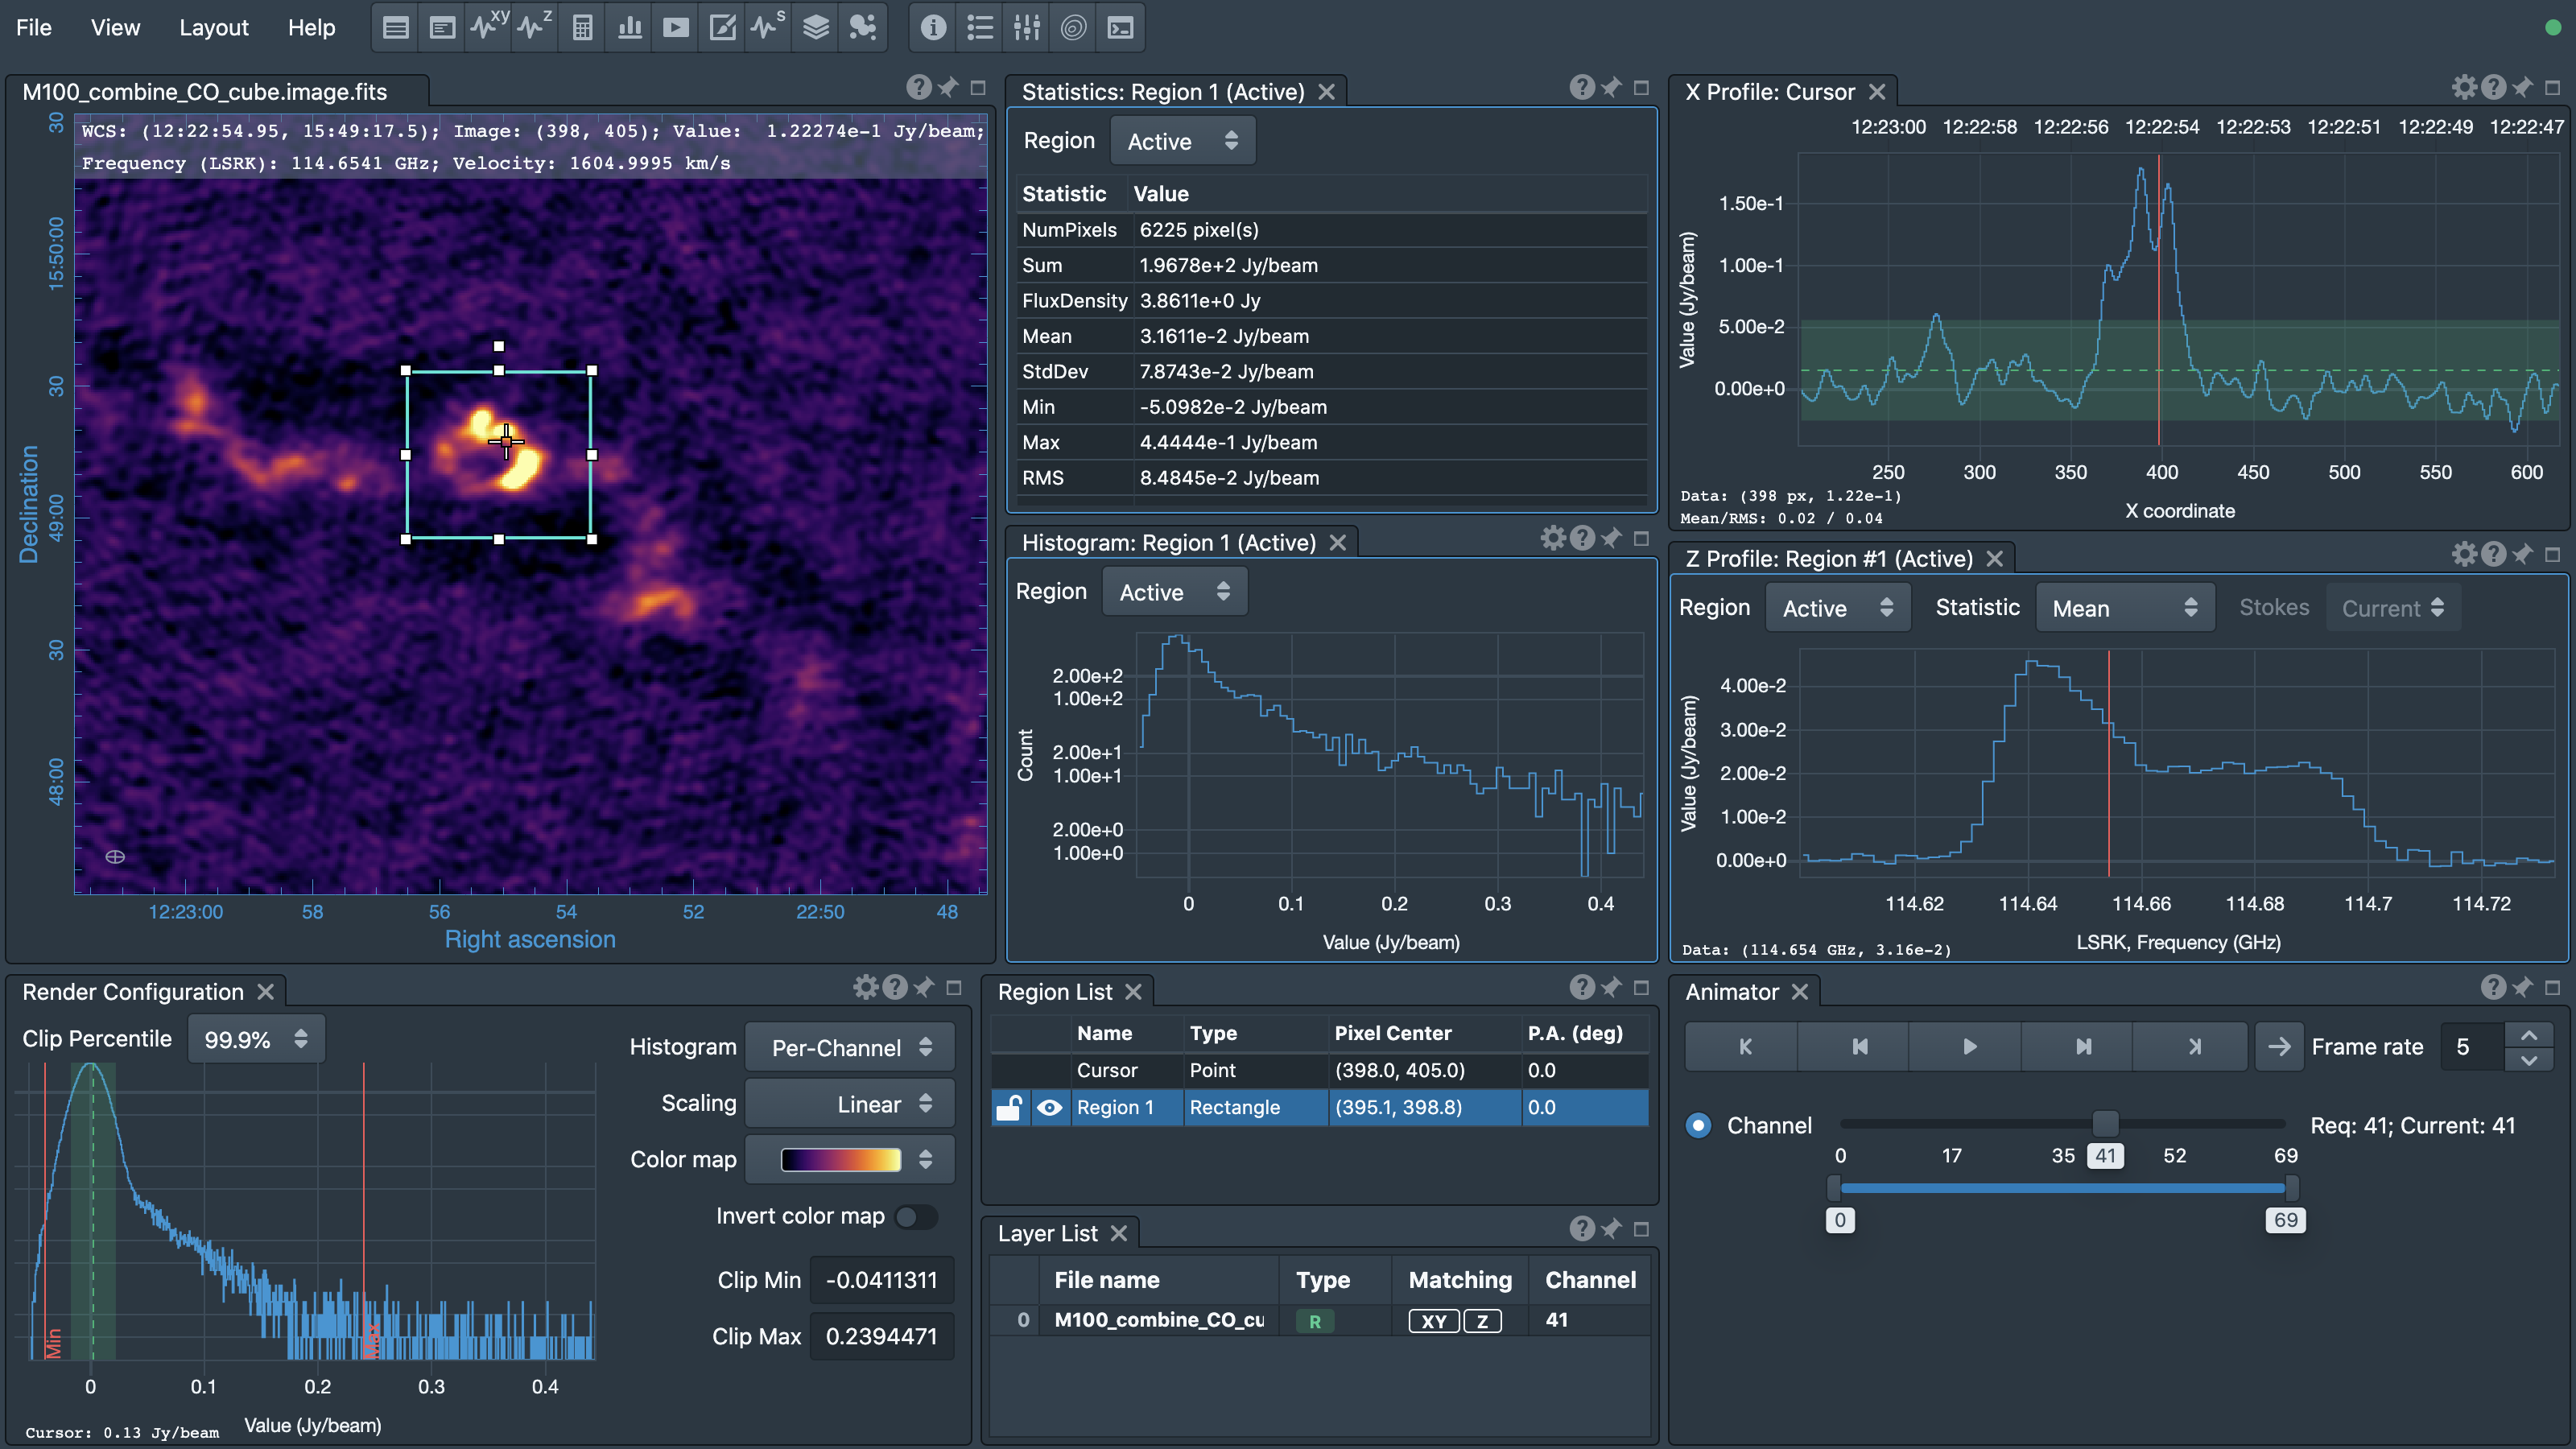Open the Color map dropdown
The height and width of the screenshot is (1449, 2576).
click(x=850, y=1160)
